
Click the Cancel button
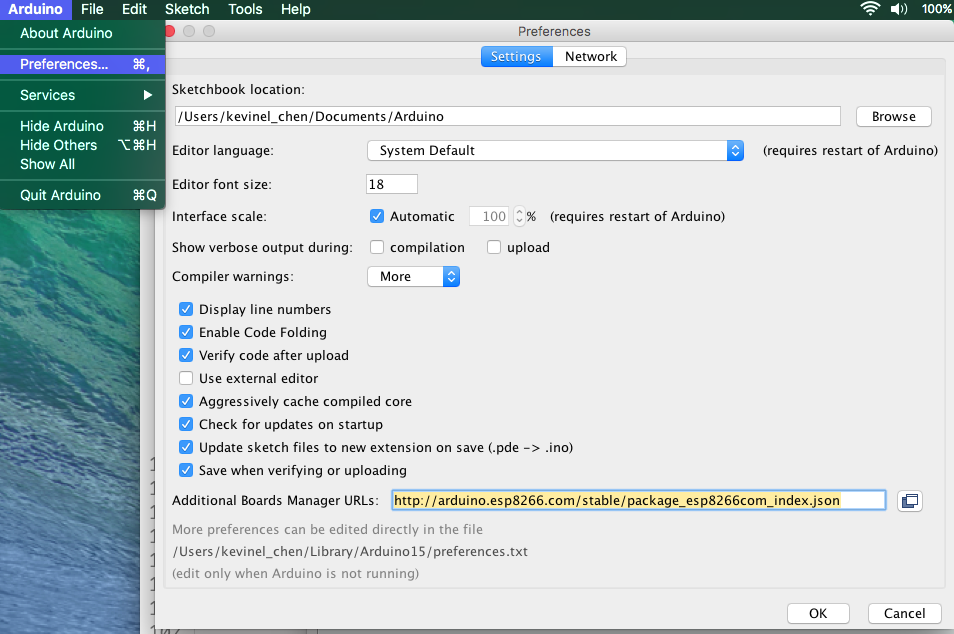[x=904, y=613]
